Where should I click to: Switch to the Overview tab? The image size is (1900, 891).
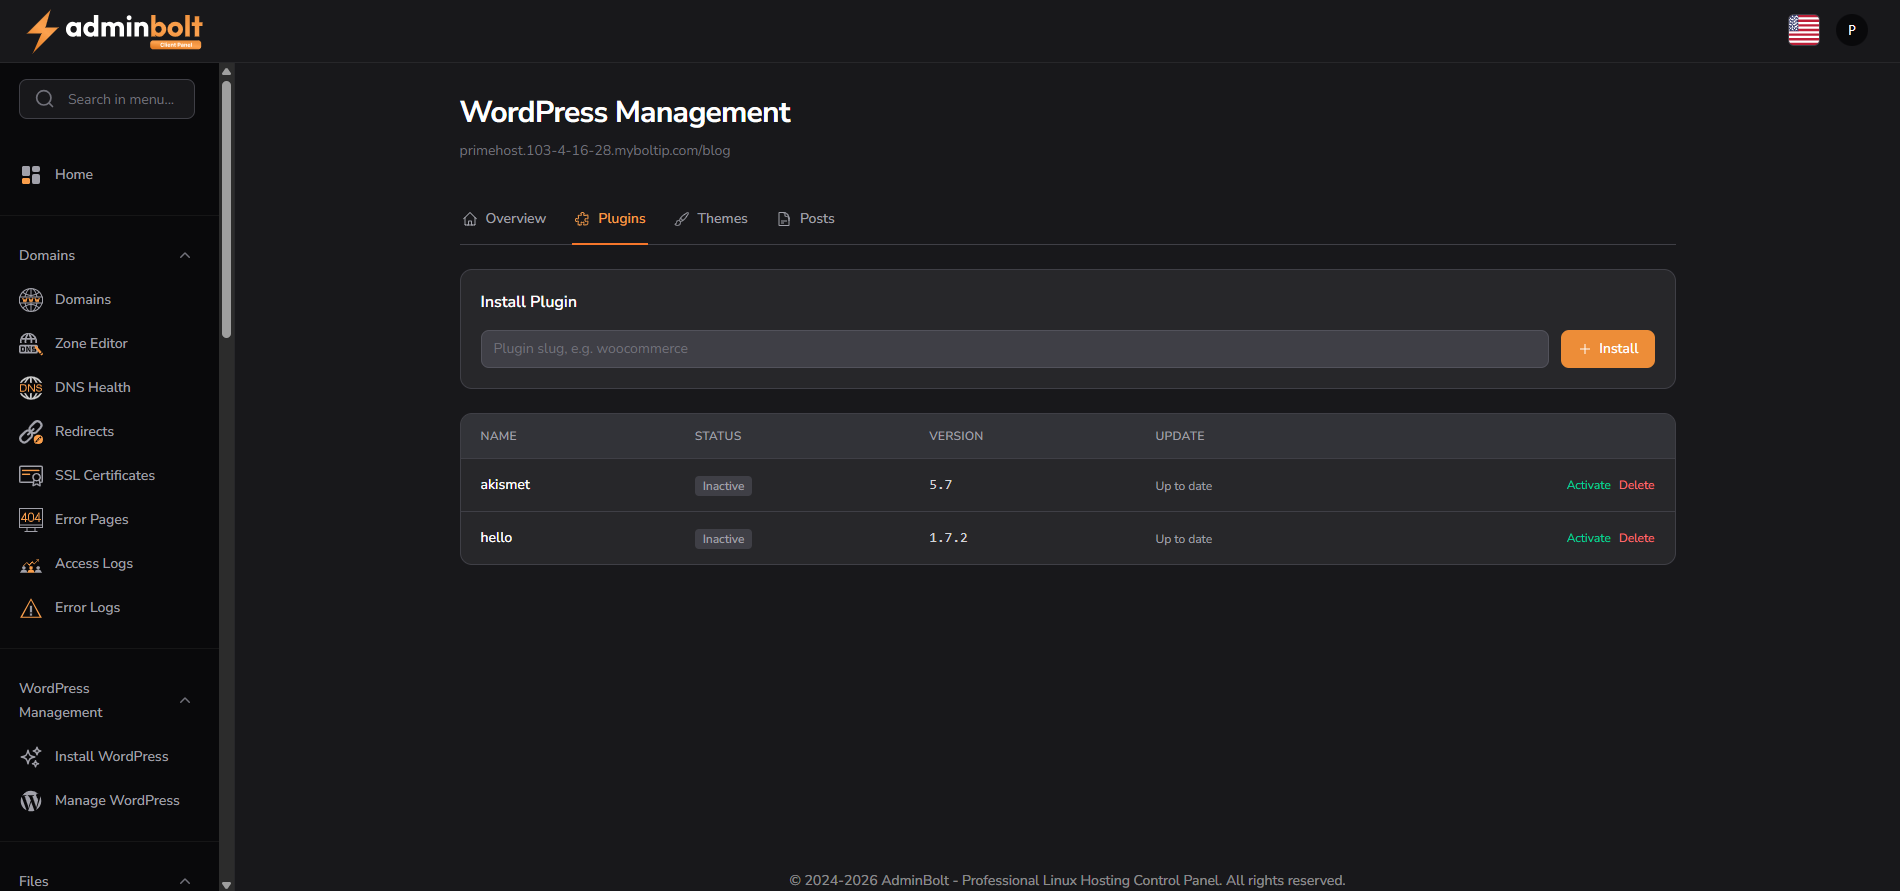(x=504, y=219)
